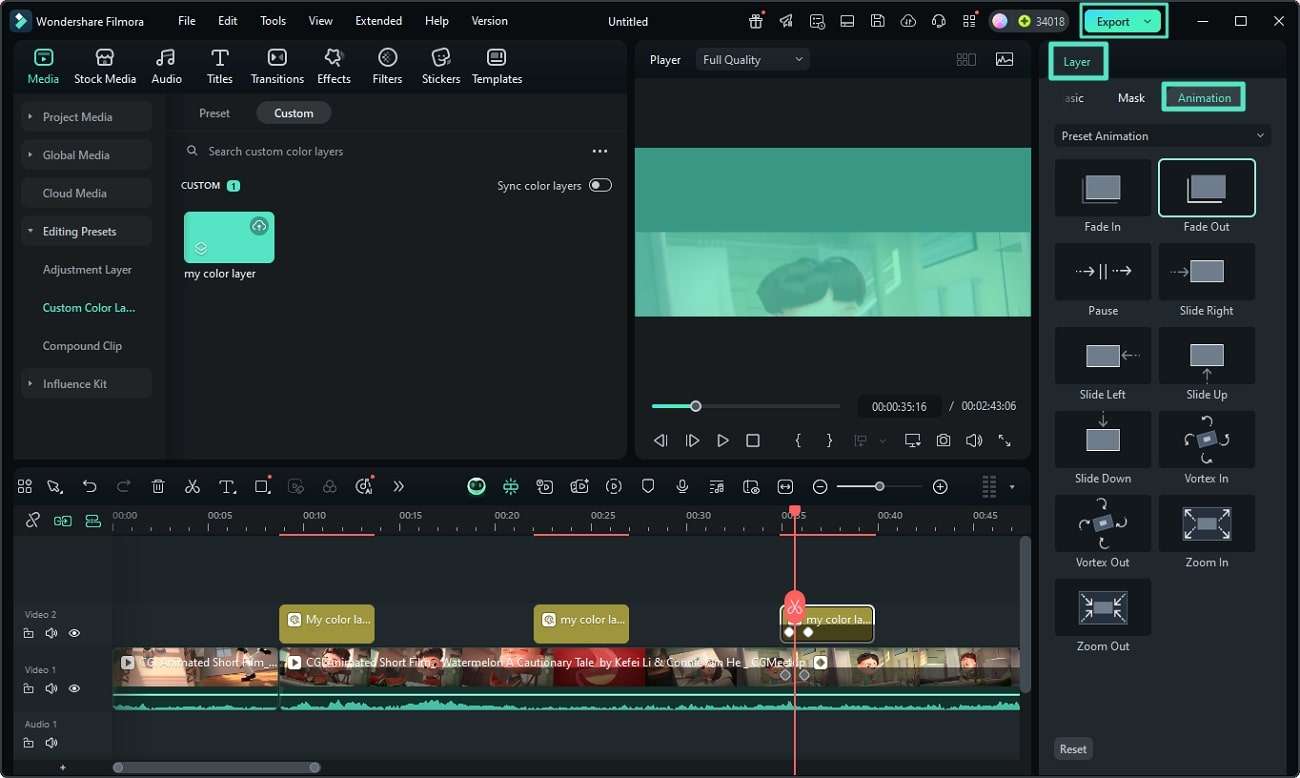Enter fullscreen preview
This screenshot has width=1300, height=778.
pos(1004,440)
